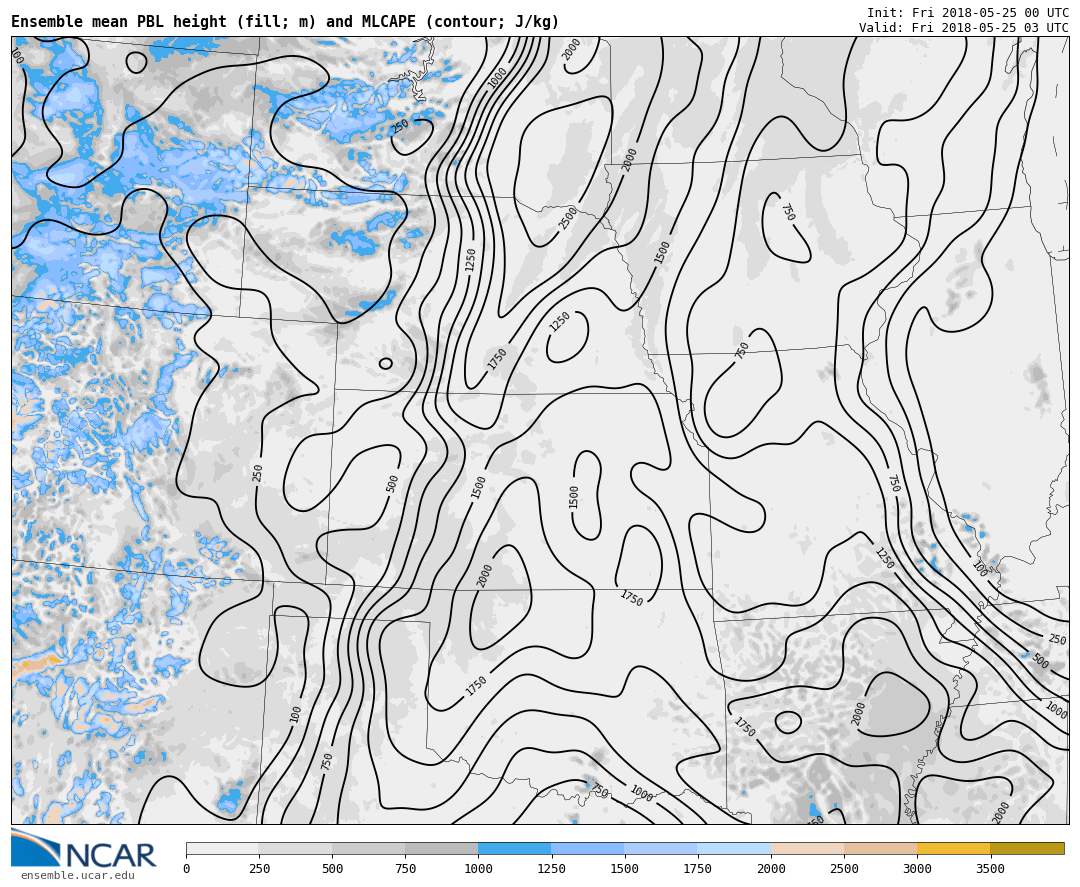Screen dimensions: 1080x887
Task: Click the 3500 tick label on color bar
Action: (990, 869)
